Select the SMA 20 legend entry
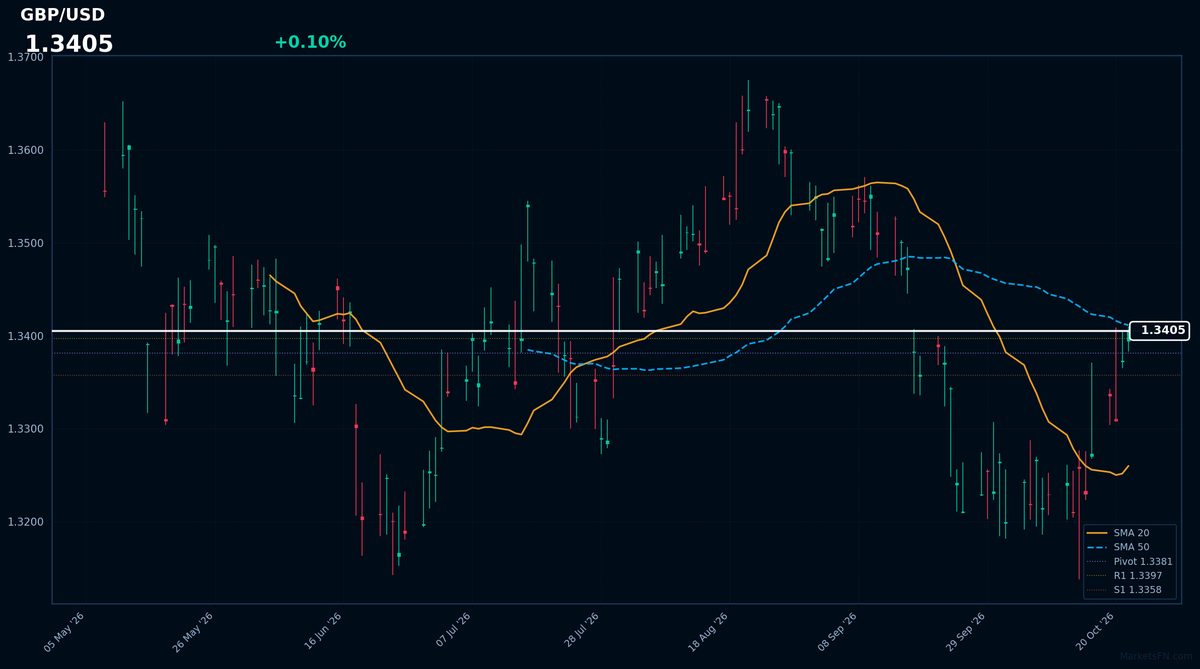Viewport: 1200px width, 669px height. pyautogui.click(x=1118, y=533)
